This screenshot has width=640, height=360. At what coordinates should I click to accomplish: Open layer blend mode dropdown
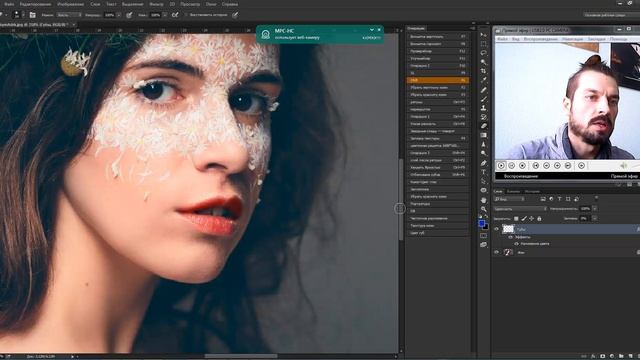[520, 209]
